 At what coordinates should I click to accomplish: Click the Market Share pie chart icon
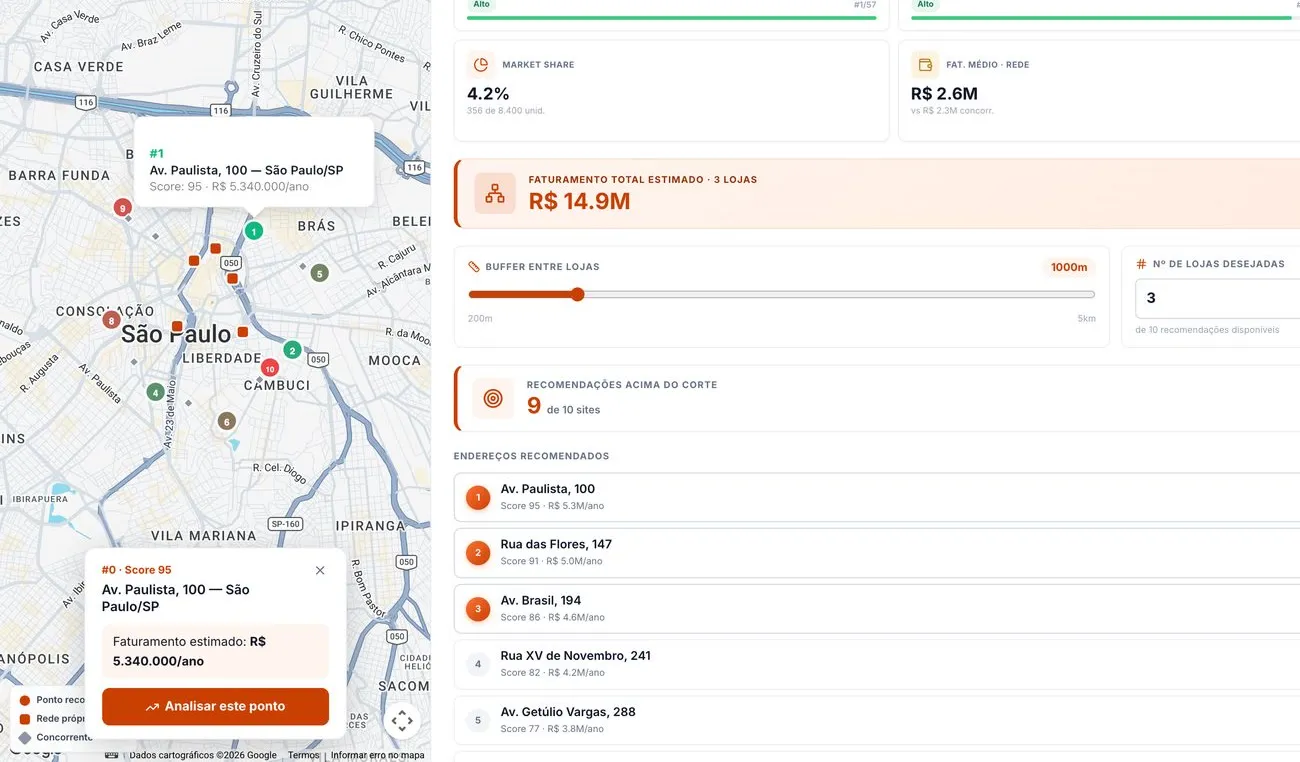coord(481,65)
